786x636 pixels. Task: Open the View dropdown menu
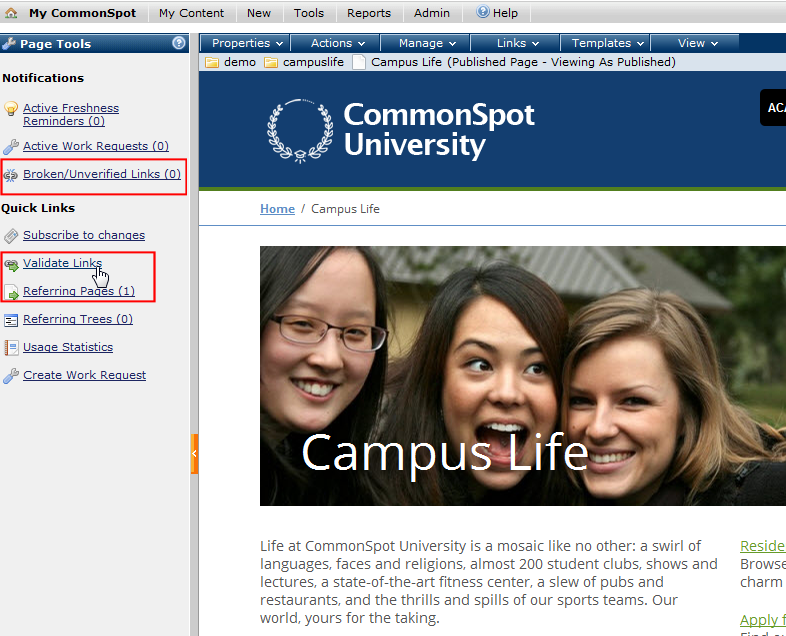[695, 44]
